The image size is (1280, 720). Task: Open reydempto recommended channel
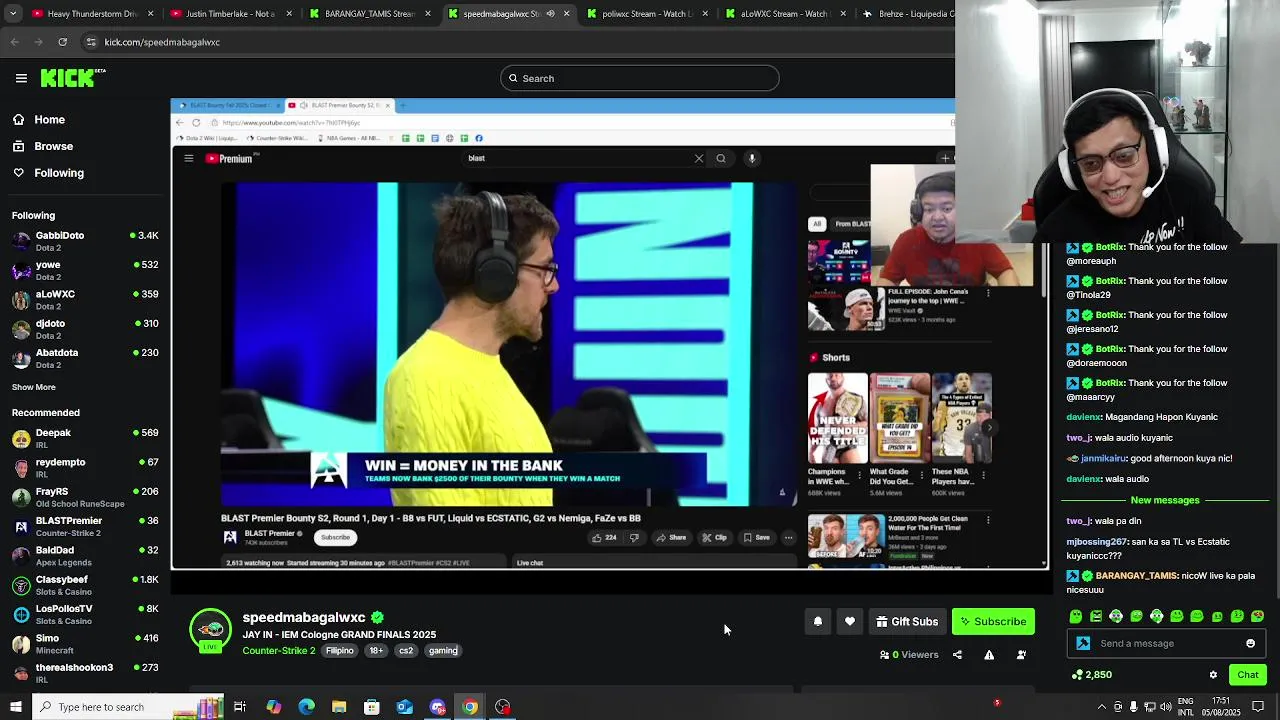85,467
